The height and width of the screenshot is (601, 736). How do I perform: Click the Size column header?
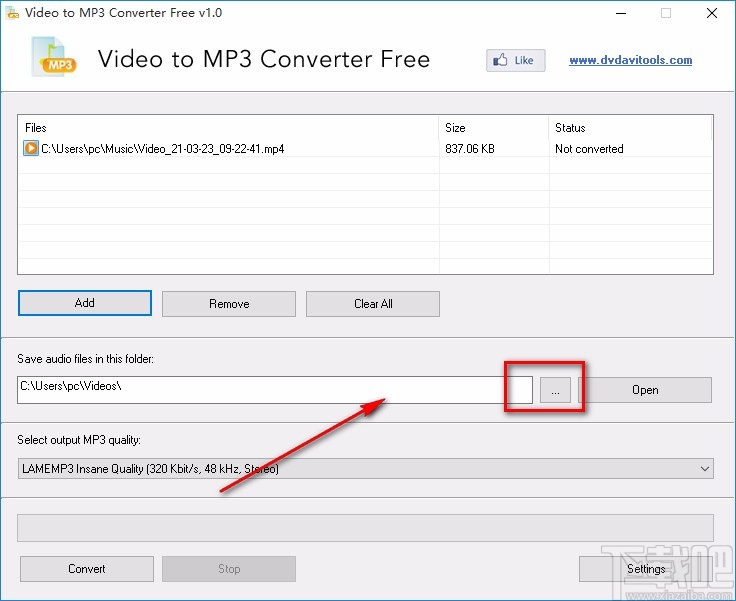pyautogui.click(x=493, y=128)
